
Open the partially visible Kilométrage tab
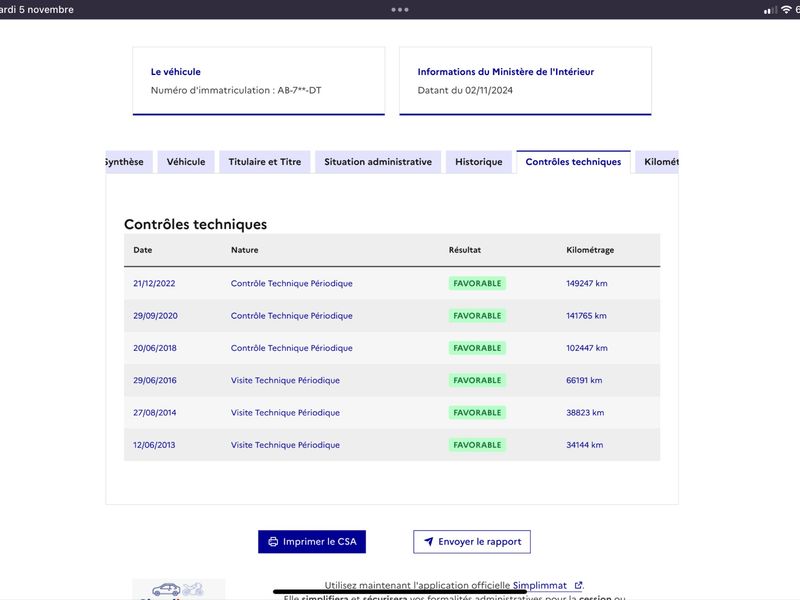pos(657,162)
